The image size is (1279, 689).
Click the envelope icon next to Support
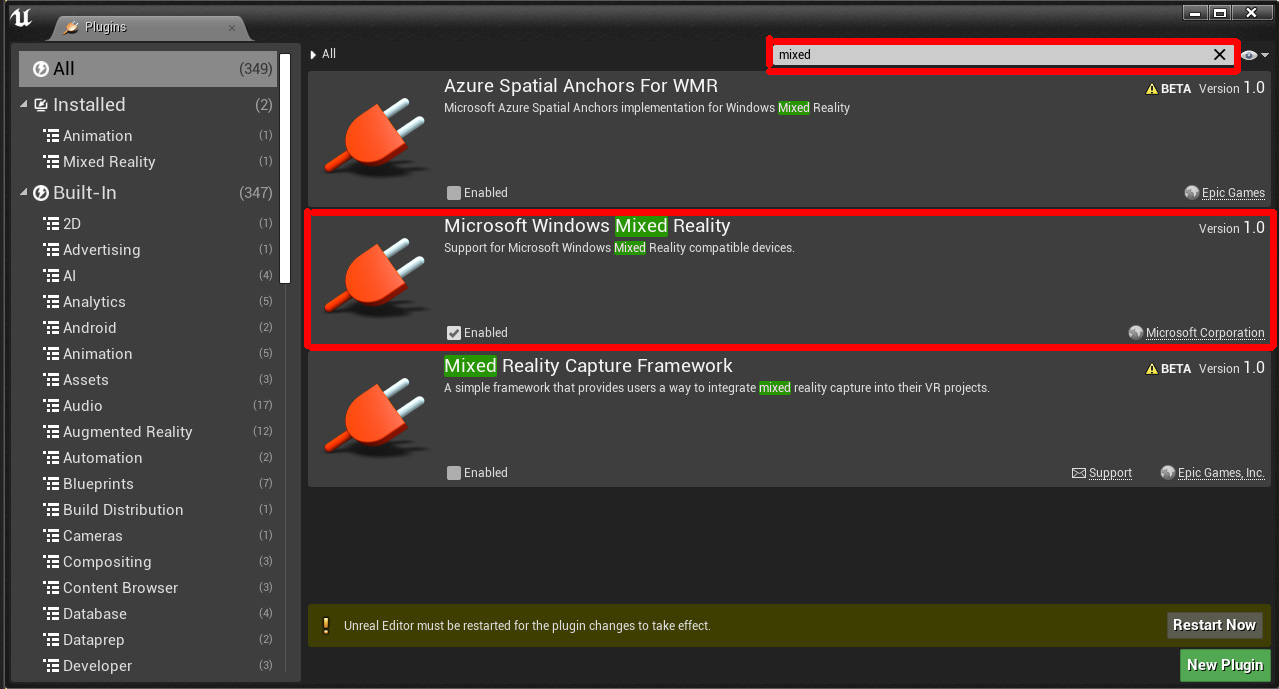coord(1079,473)
